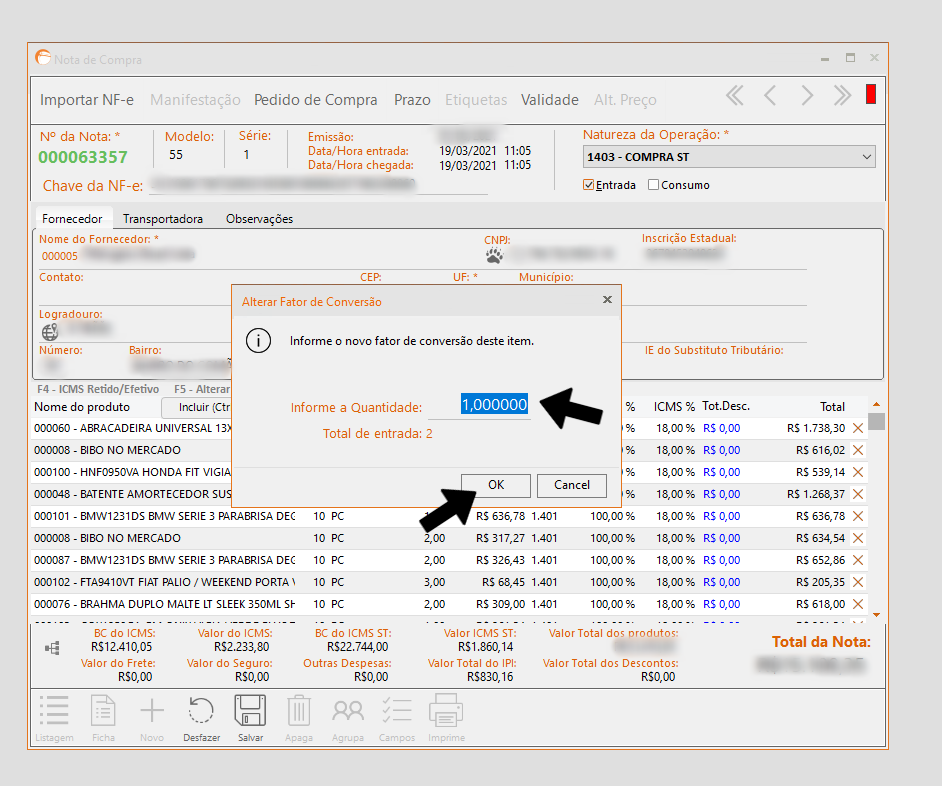The image size is (942, 786).
Task: Click the Manifestação menu item
Action: (195, 100)
